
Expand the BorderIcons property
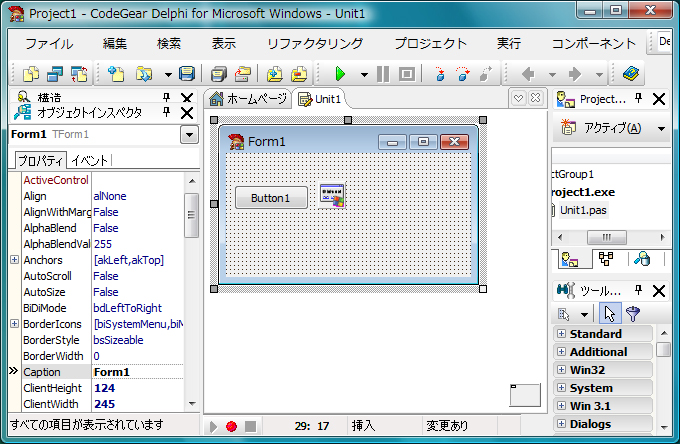point(14,324)
